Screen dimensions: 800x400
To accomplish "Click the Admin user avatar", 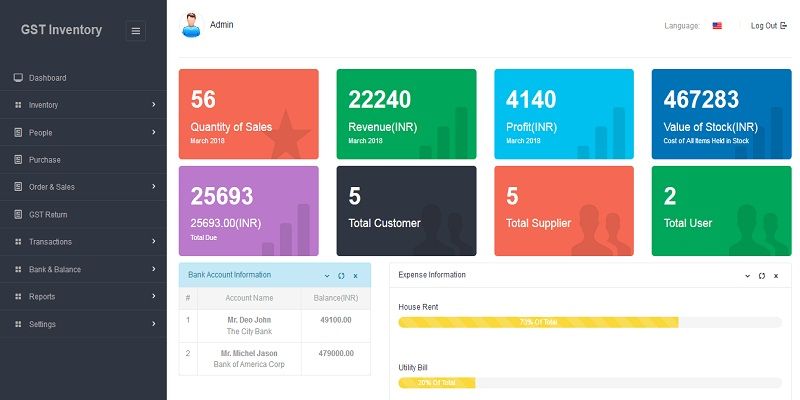I will [191, 25].
